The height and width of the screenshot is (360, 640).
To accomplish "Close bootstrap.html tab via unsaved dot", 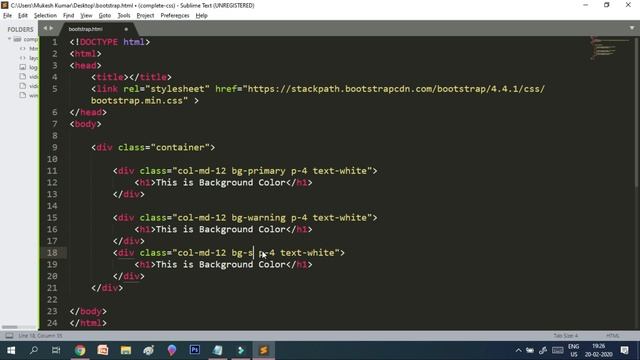I will coord(126,29).
